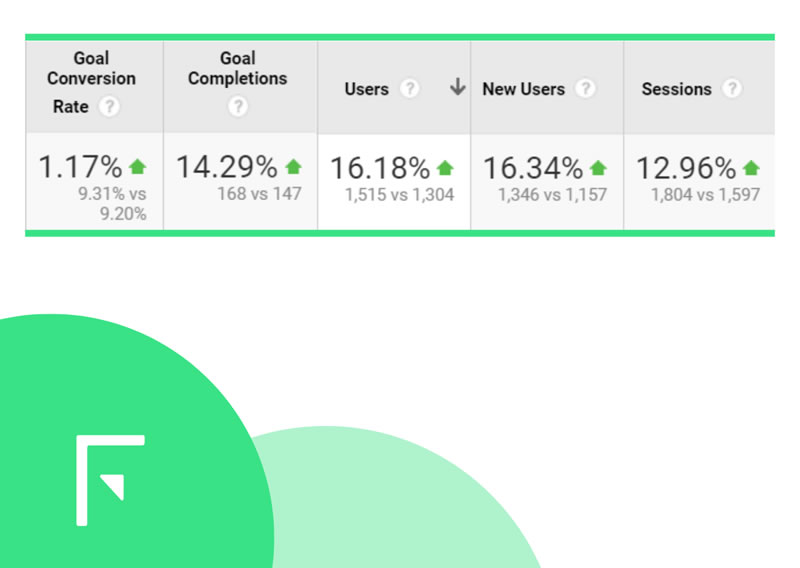The width and height of the screenshot is (800, 568).
Task: Click the 16.18% Users value
Action: [x=380, y=168]
